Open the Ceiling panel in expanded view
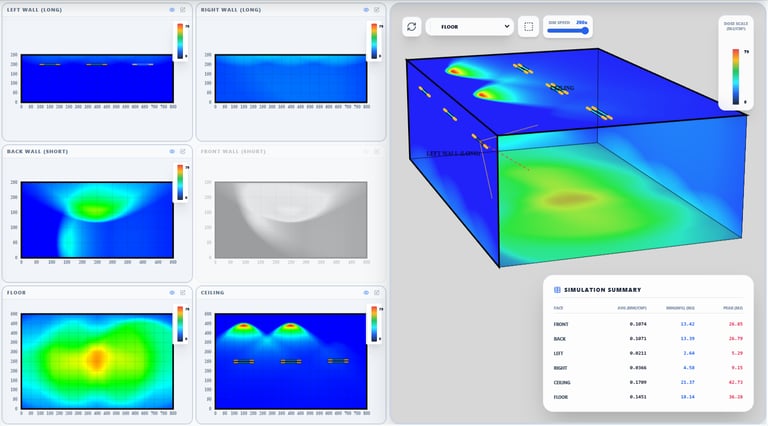768x426 pixels. point(377,292)
